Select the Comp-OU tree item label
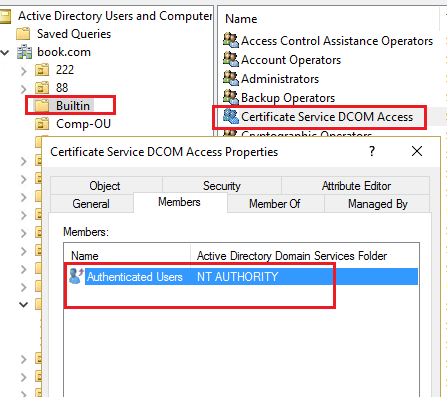Image resolution: width=447 pixels, height=397 pixels. [83, 124]
